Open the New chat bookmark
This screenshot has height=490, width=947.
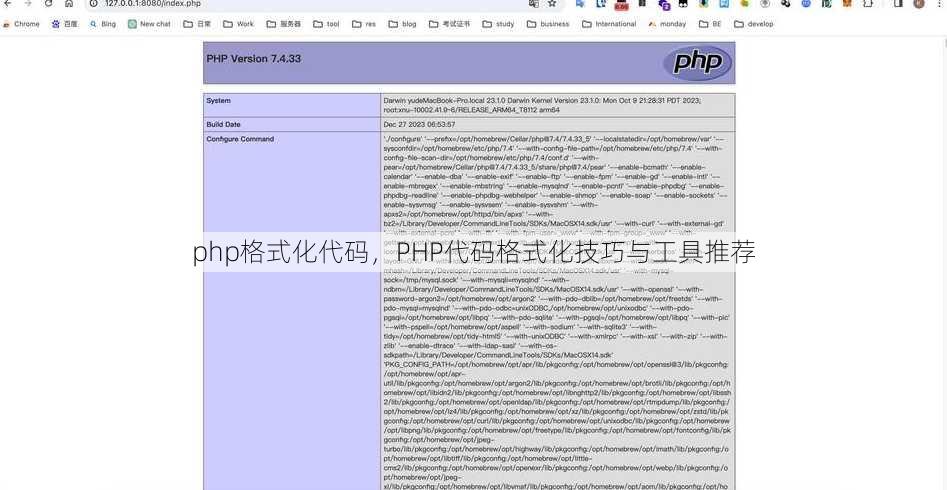click(149, 24)
